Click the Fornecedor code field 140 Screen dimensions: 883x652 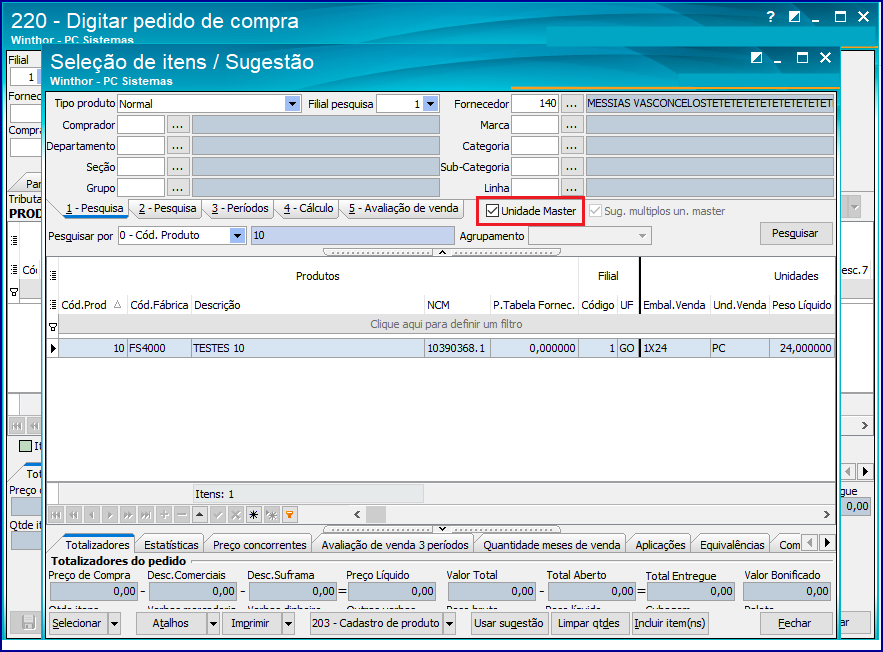point(534,104)
